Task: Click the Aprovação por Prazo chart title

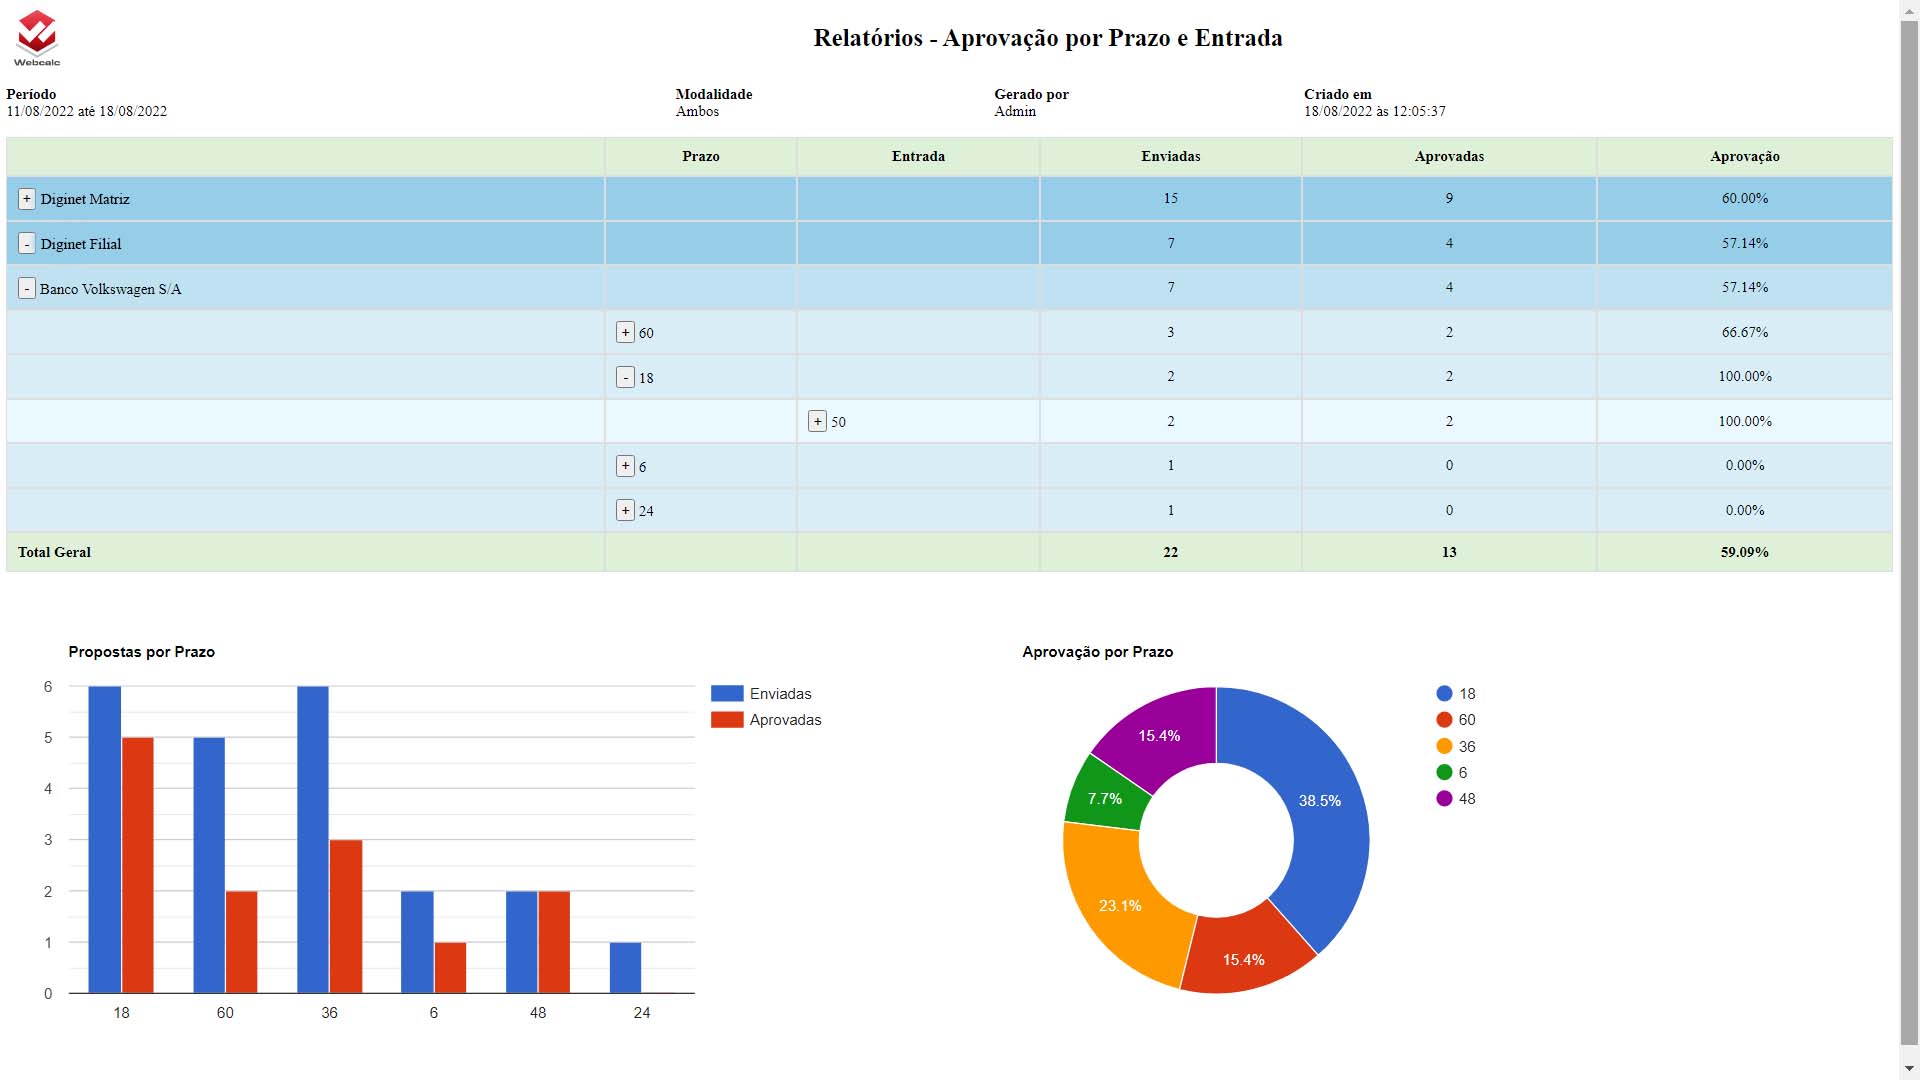Action: pos(1097,651)
